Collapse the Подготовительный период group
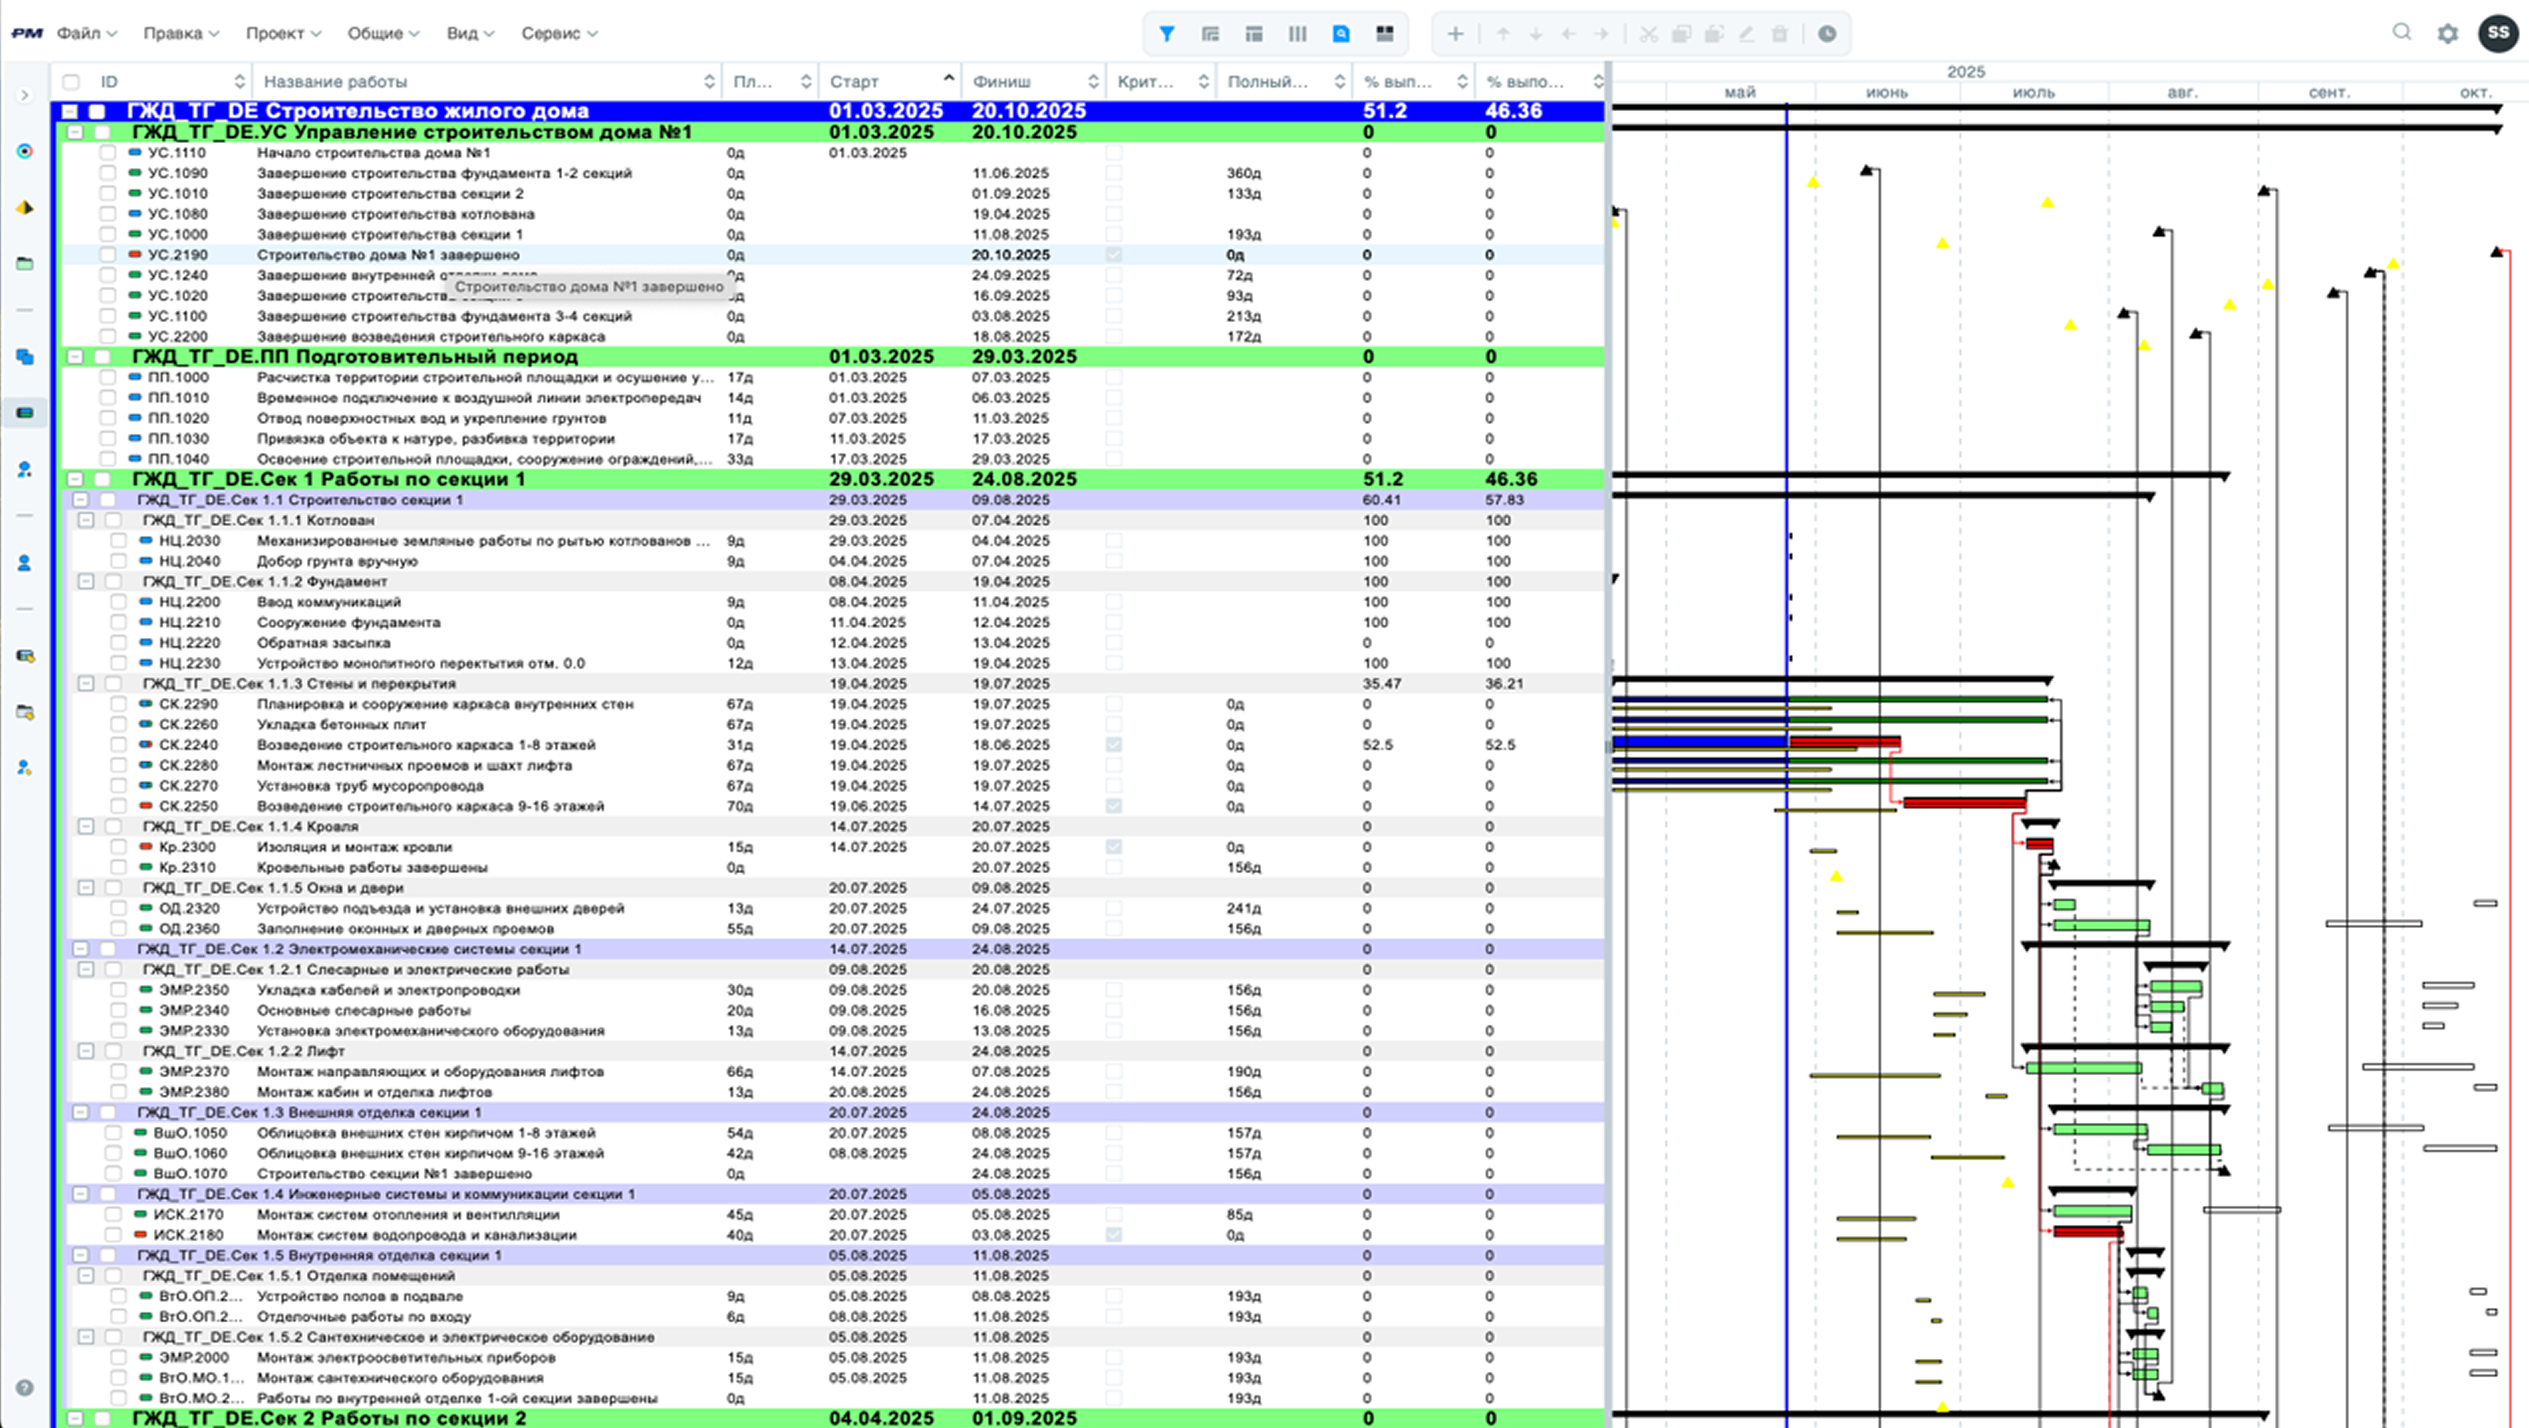2529x1428 pixels. point(75,357)
